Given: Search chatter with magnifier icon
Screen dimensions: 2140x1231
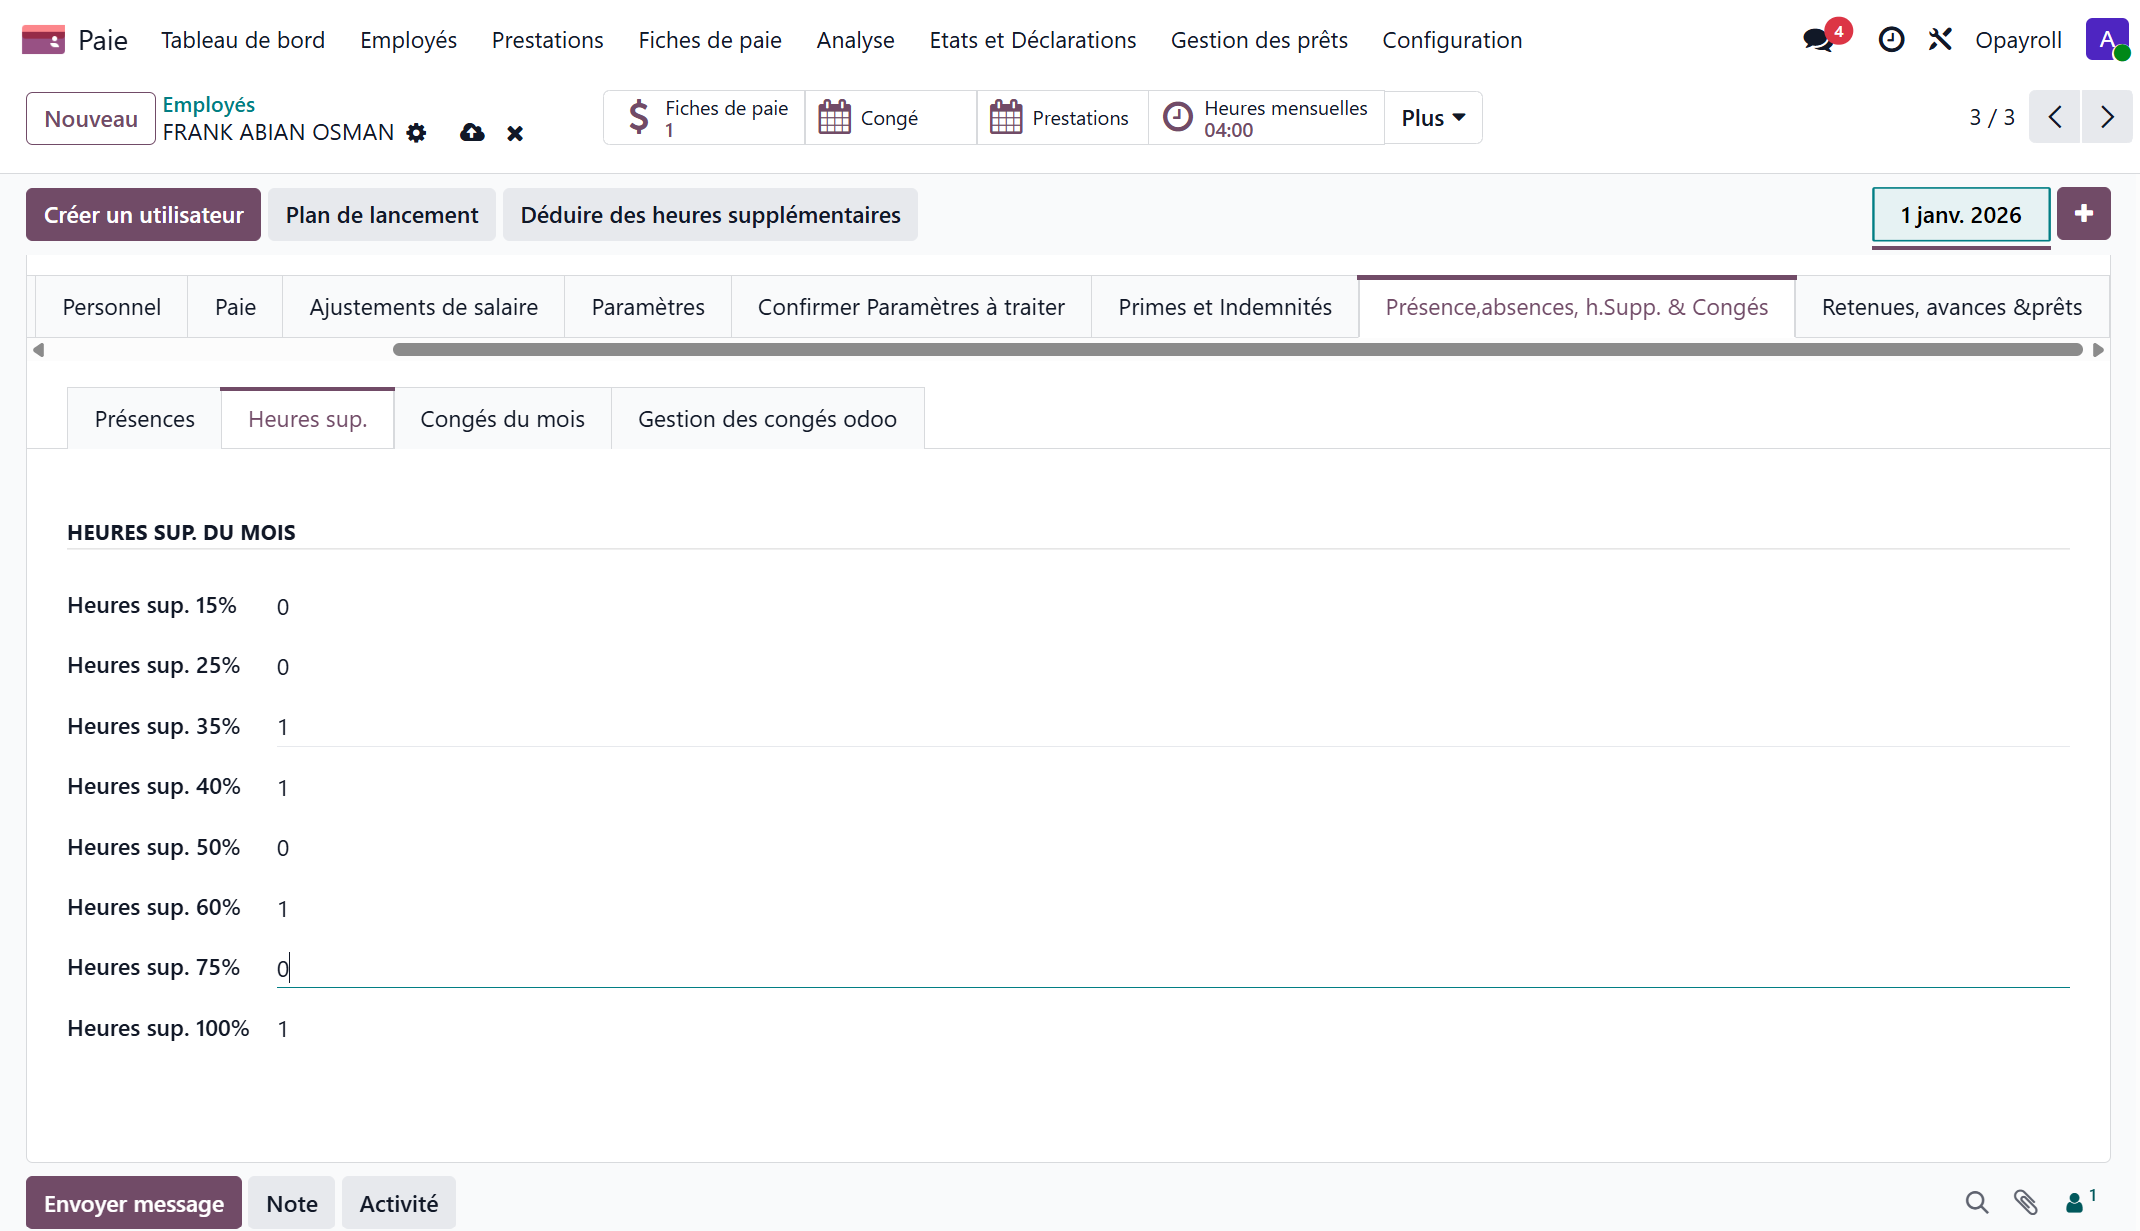Looking at the screenshot, I should [1976, 1202].
